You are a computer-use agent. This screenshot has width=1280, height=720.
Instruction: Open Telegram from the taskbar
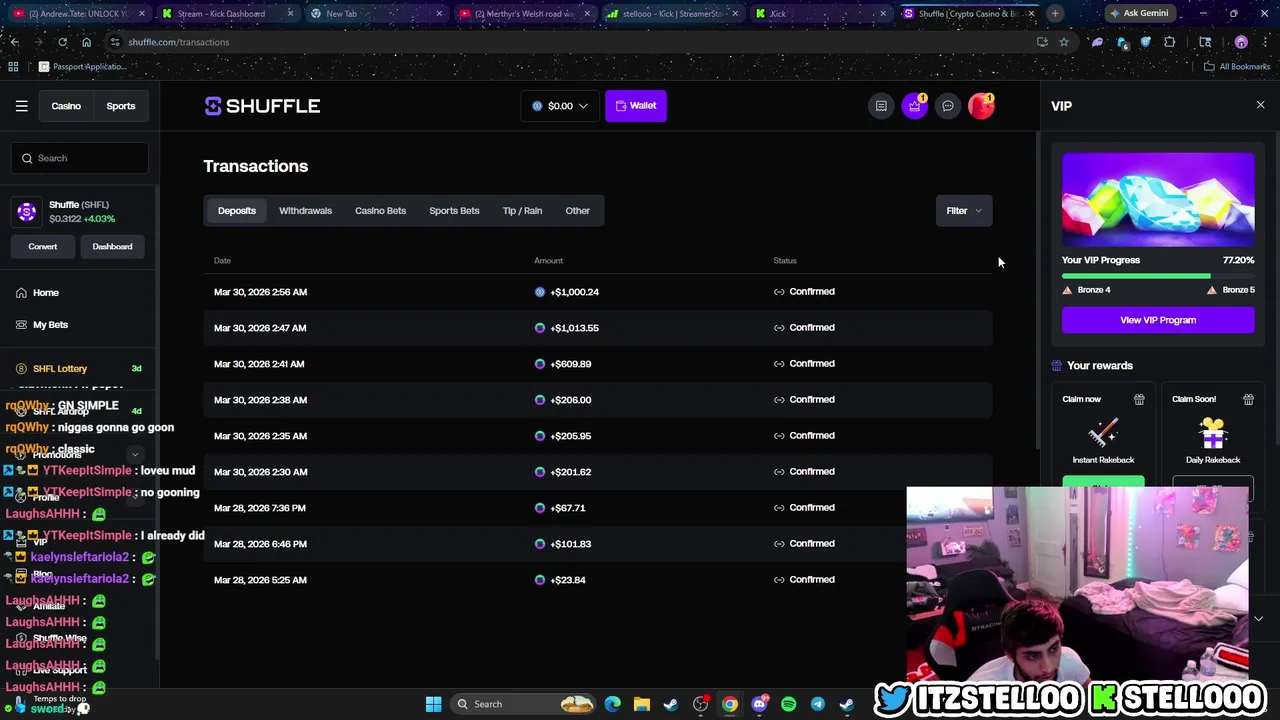point(817,704)
